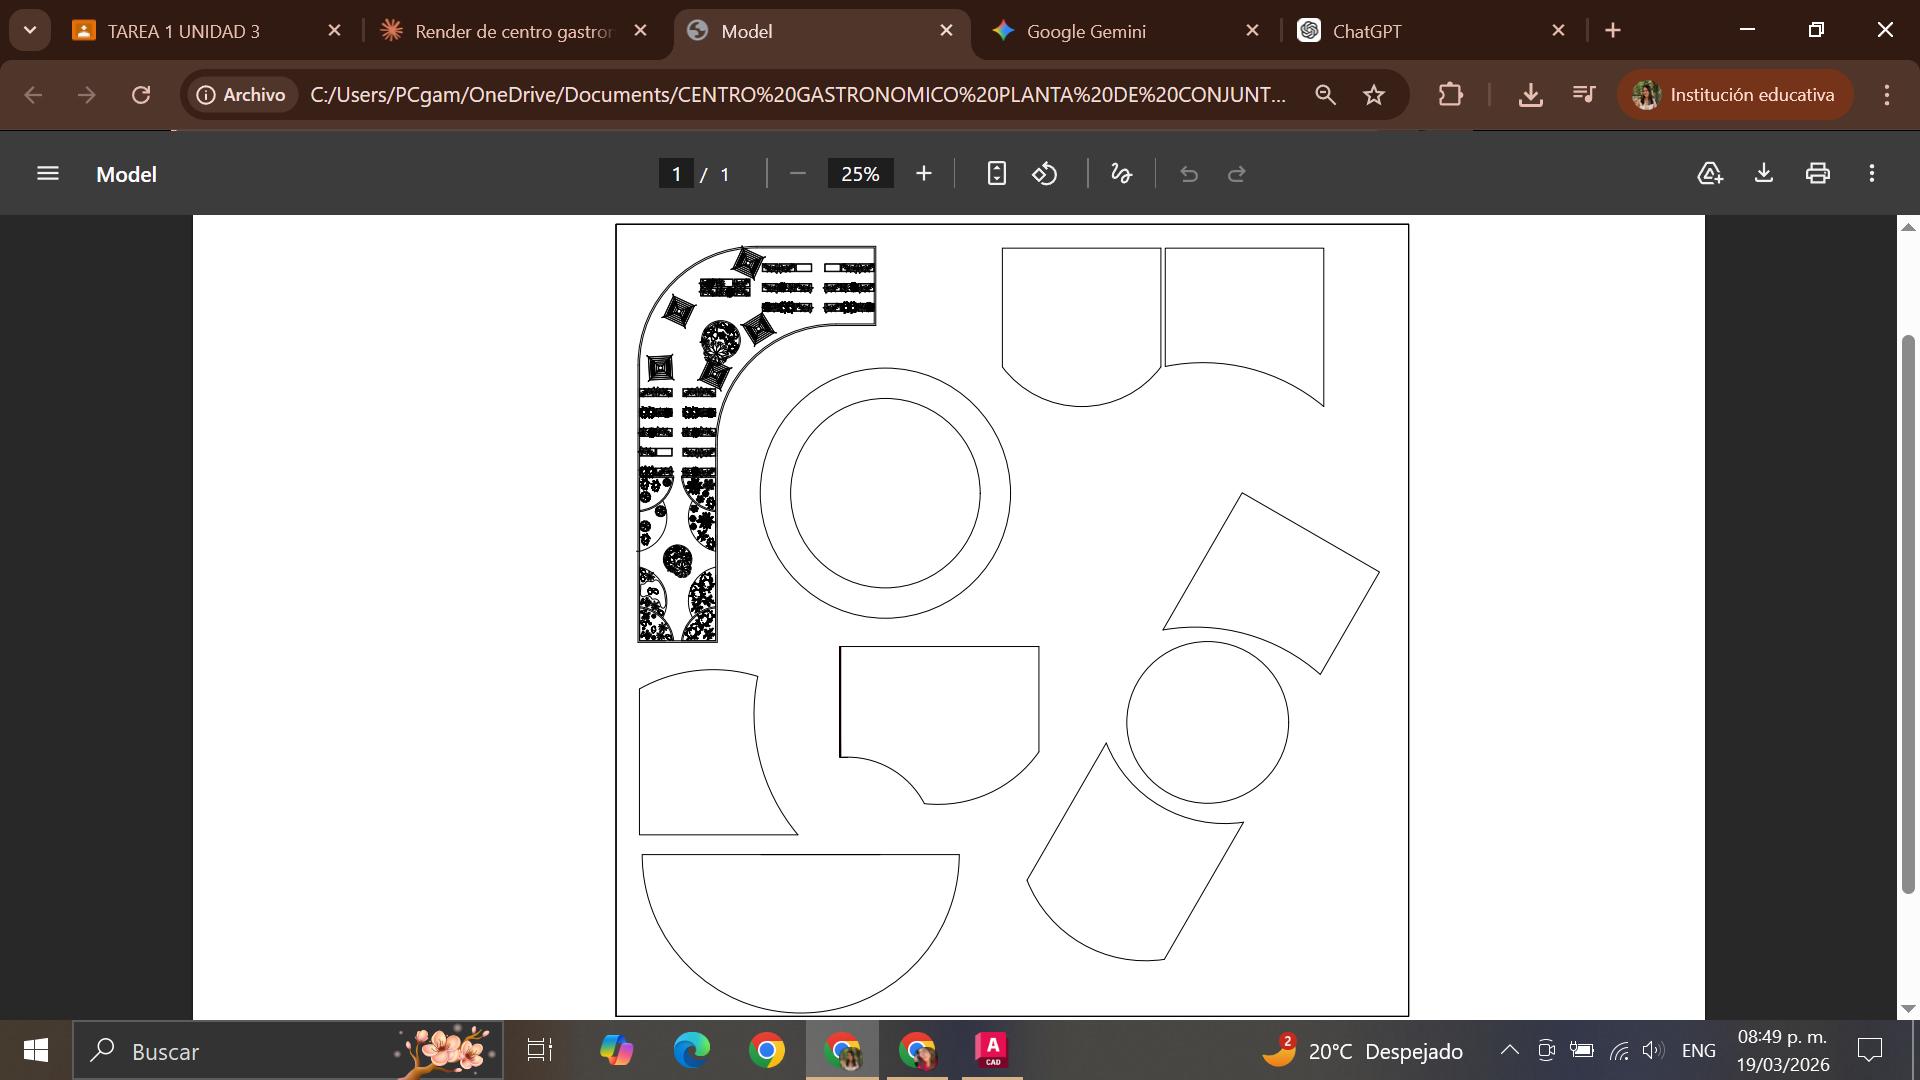Open the Institución educativa profile button

(x=1735, y=95)
